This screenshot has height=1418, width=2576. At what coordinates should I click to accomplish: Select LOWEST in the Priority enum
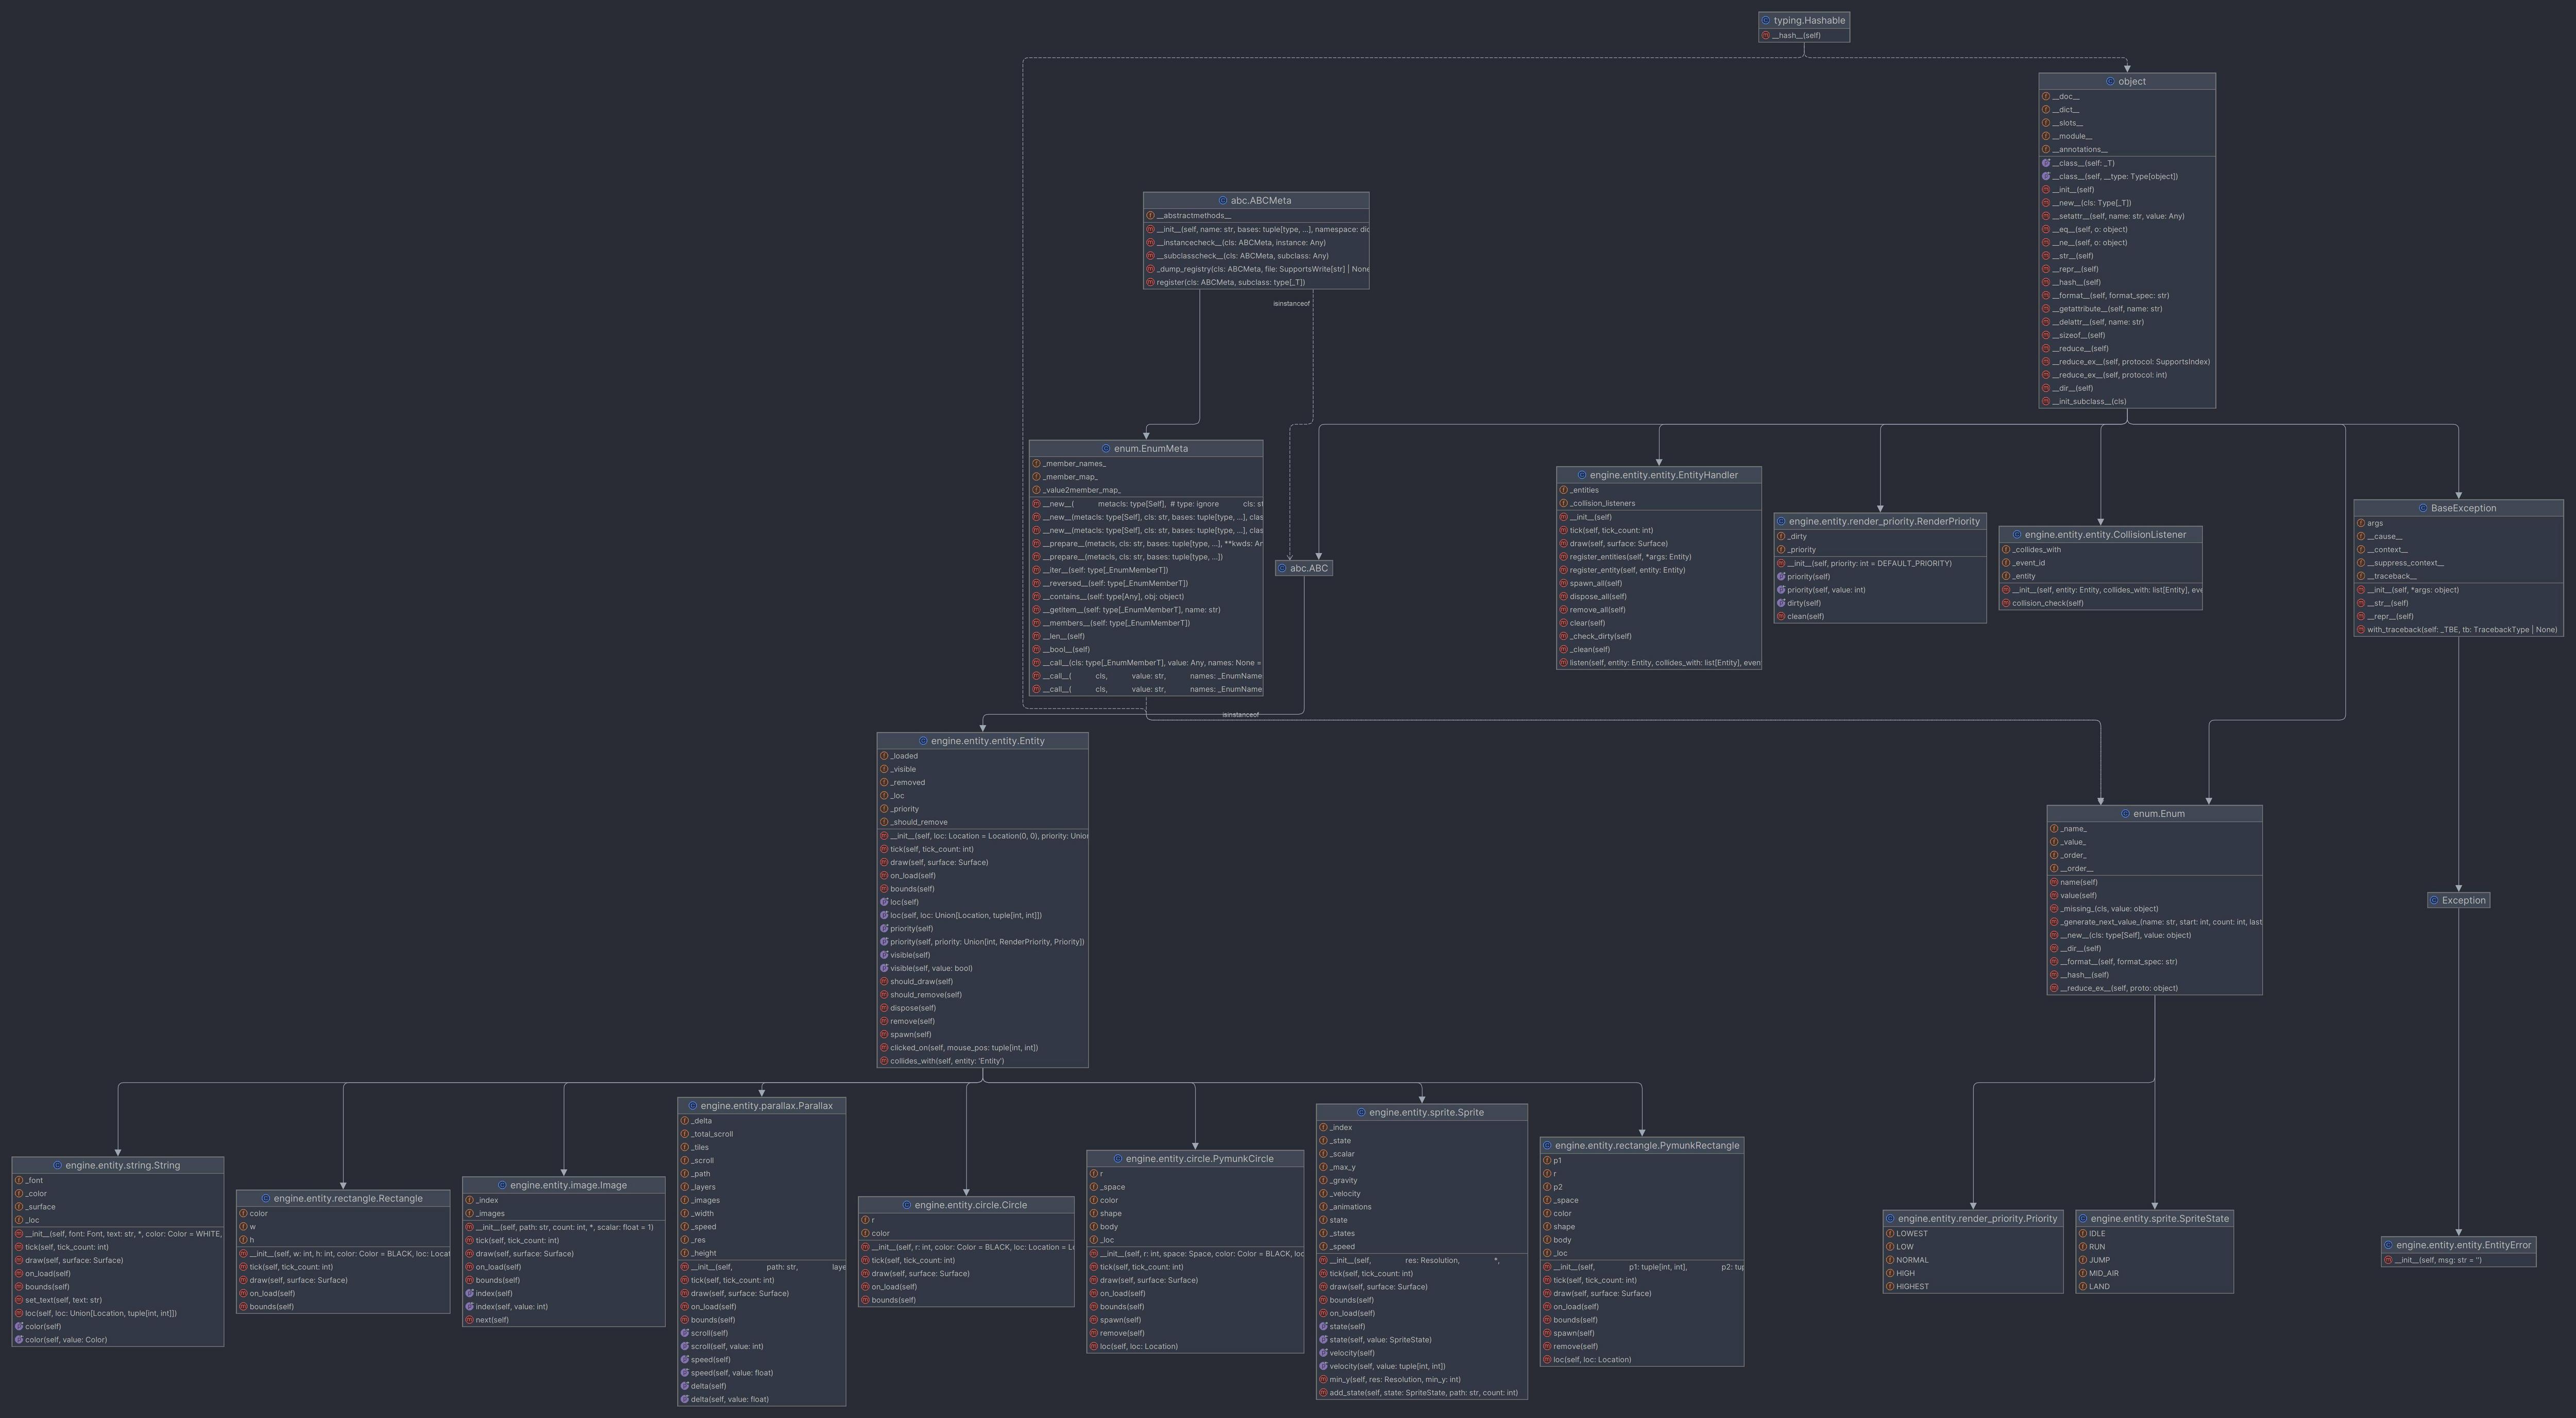tap(1912, 1234)
